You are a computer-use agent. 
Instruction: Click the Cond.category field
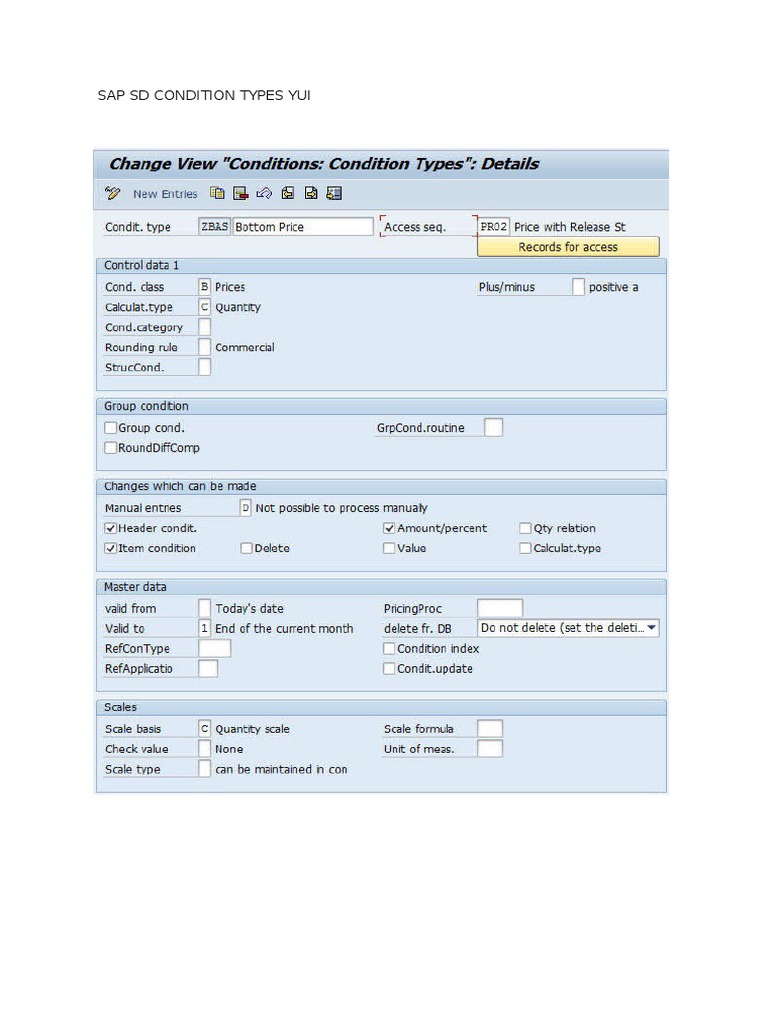[x=204, y=327]
